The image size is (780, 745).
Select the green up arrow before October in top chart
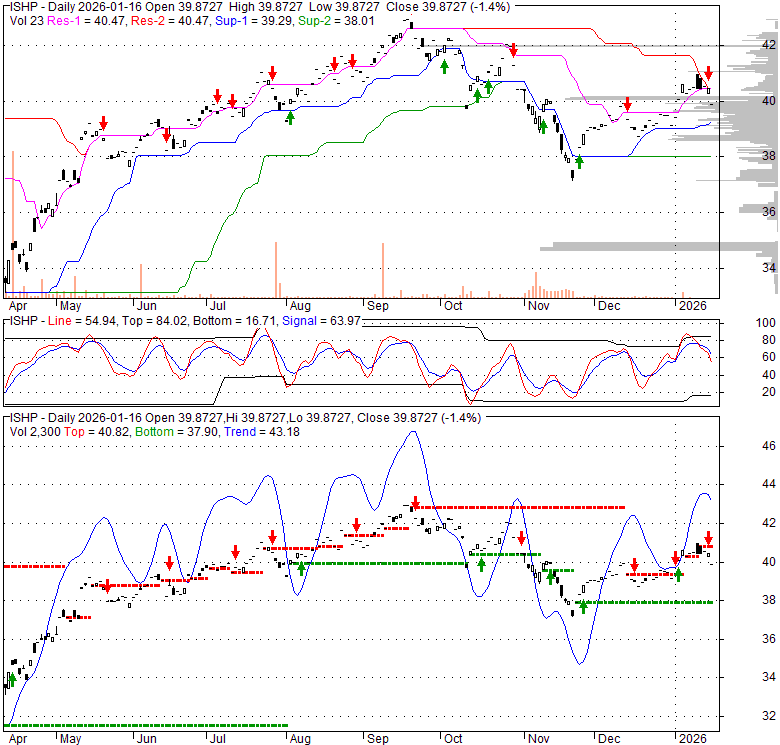coord(444,65)
